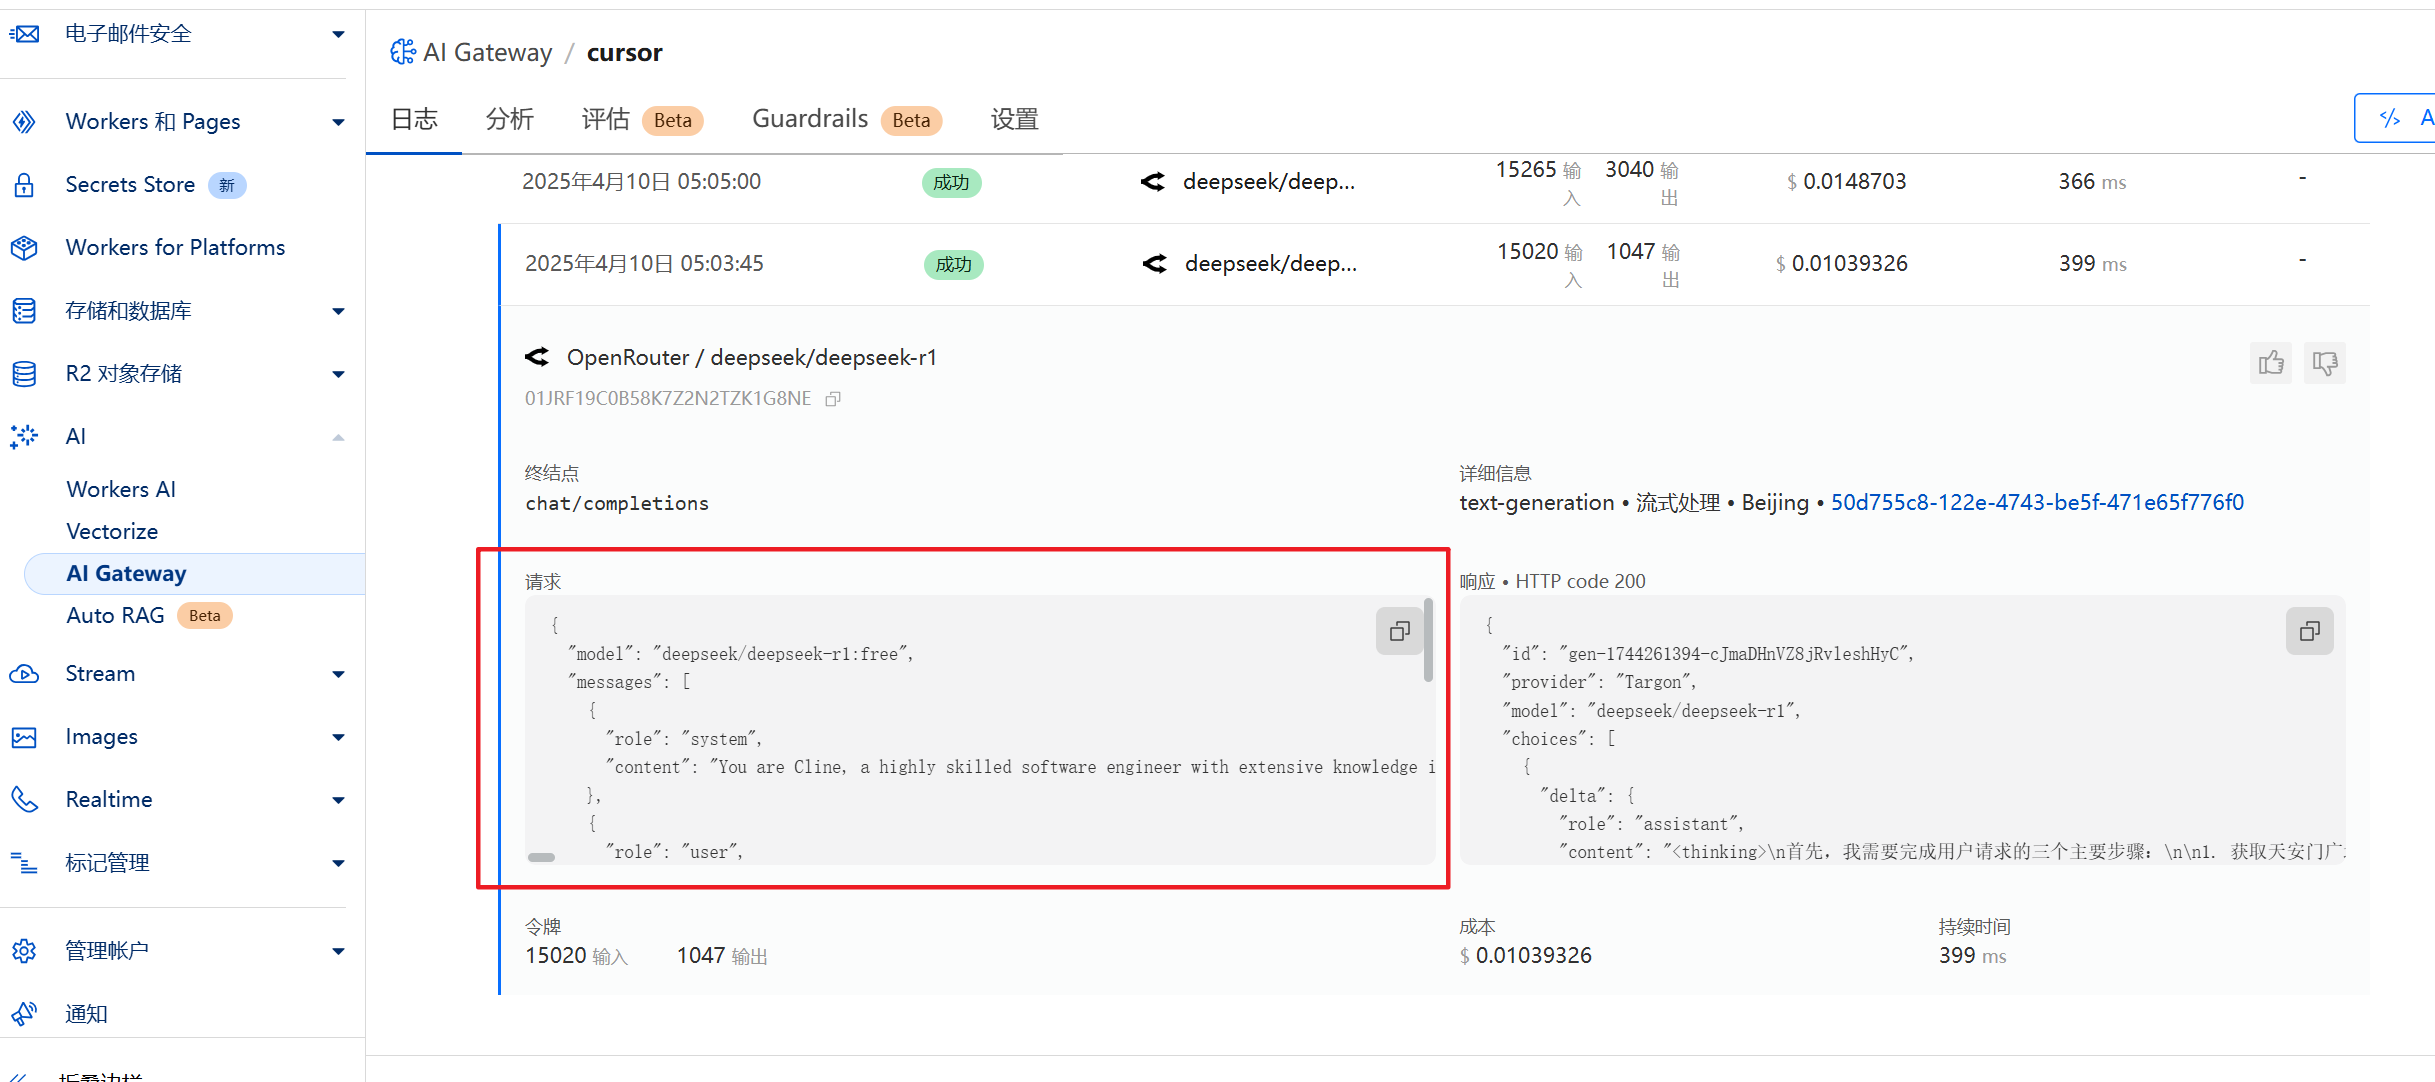The height and width of the screenshot is (1082, 2435).
Task: Click the storage and database icon
Action: coord(25,311)
